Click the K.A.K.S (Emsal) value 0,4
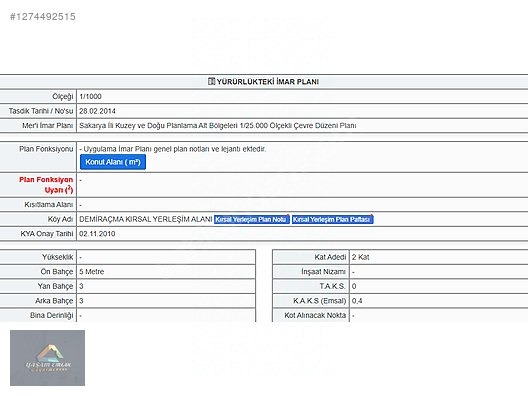Viewport: 528px width, 396px height. tap(357, 301)
